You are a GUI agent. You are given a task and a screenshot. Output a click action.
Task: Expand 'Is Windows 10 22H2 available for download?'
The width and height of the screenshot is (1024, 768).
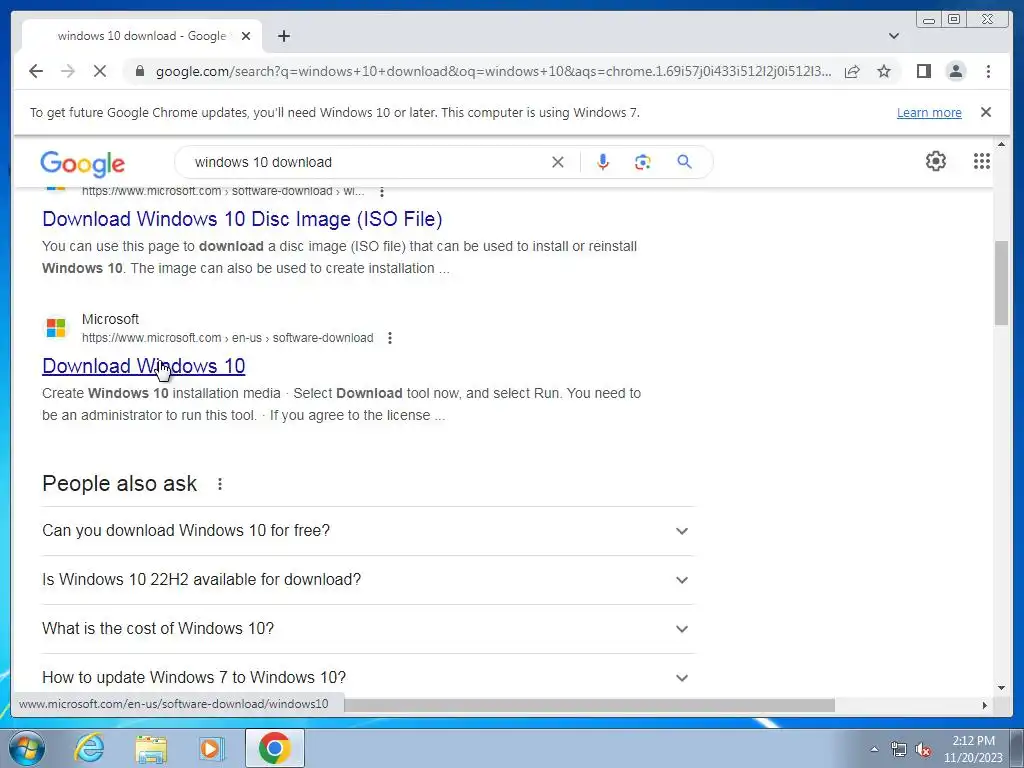click(x=368, y=580)
